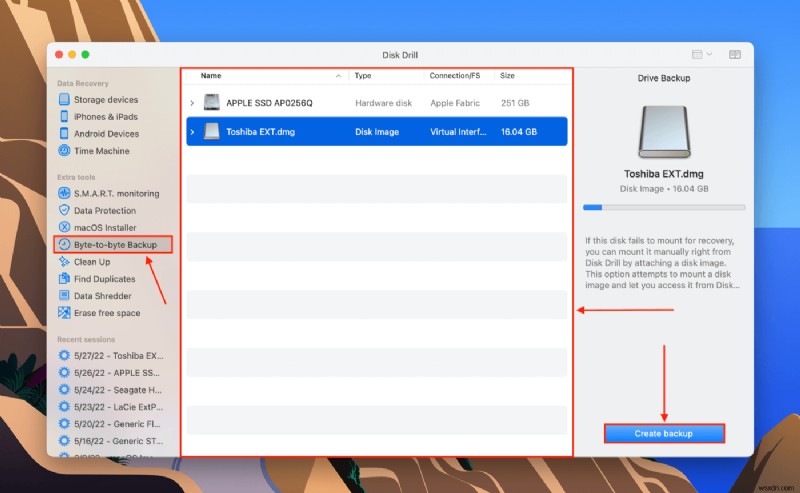Screen dimensions: 800x493
Task: Click the Byte-to-byte Backup clock icon
Action: click(64, 244)
